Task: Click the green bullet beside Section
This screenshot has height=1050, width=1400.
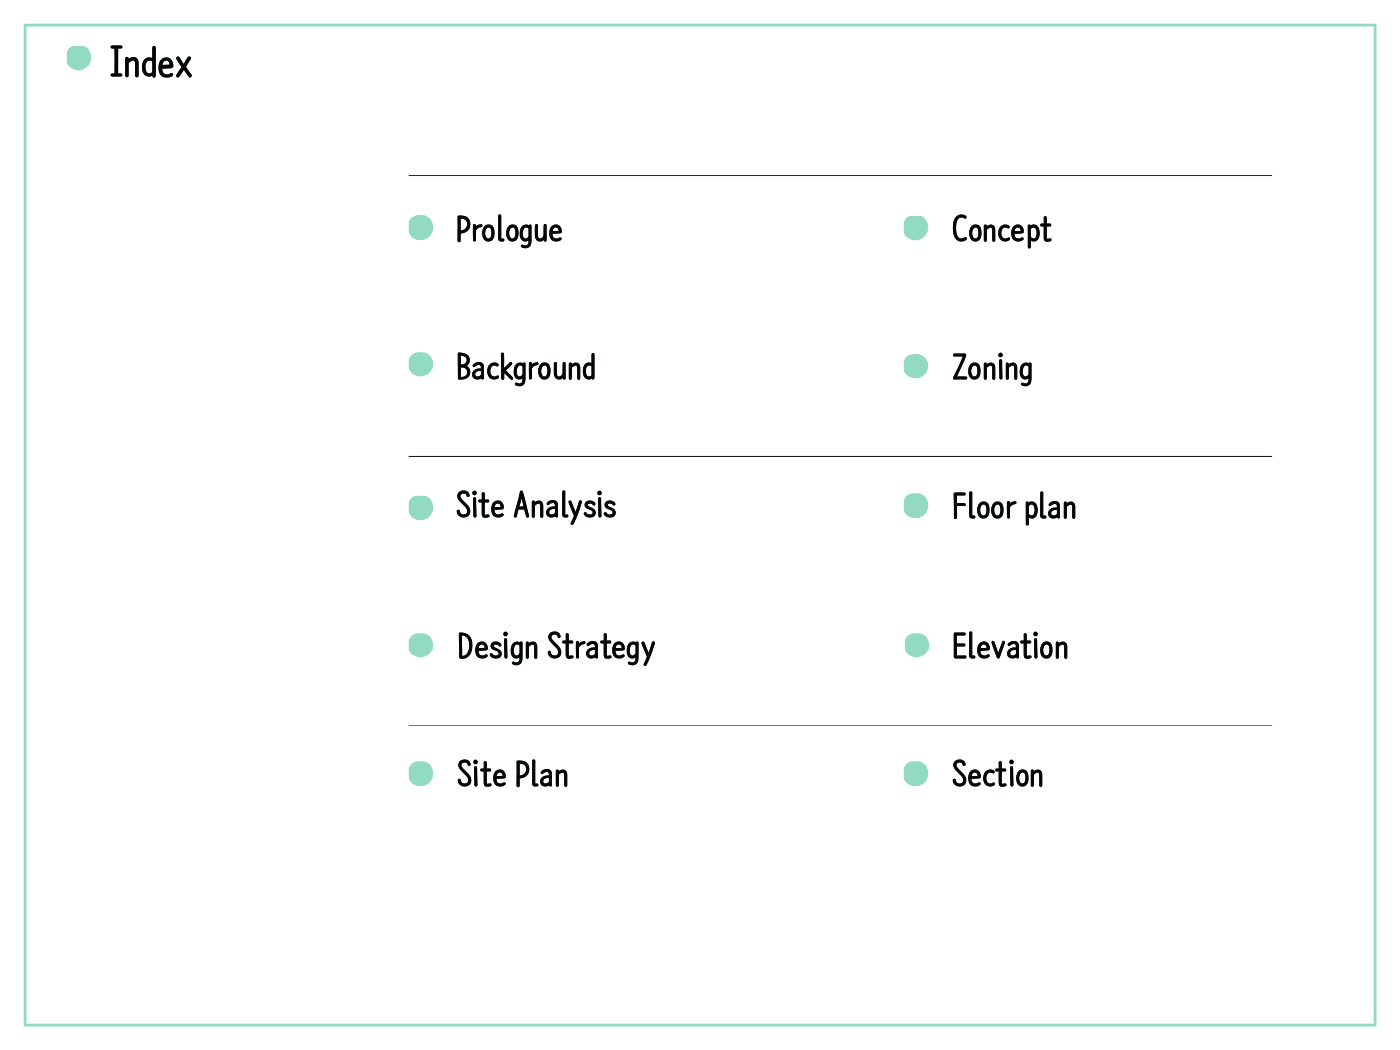Action: [x=916, y=774]
